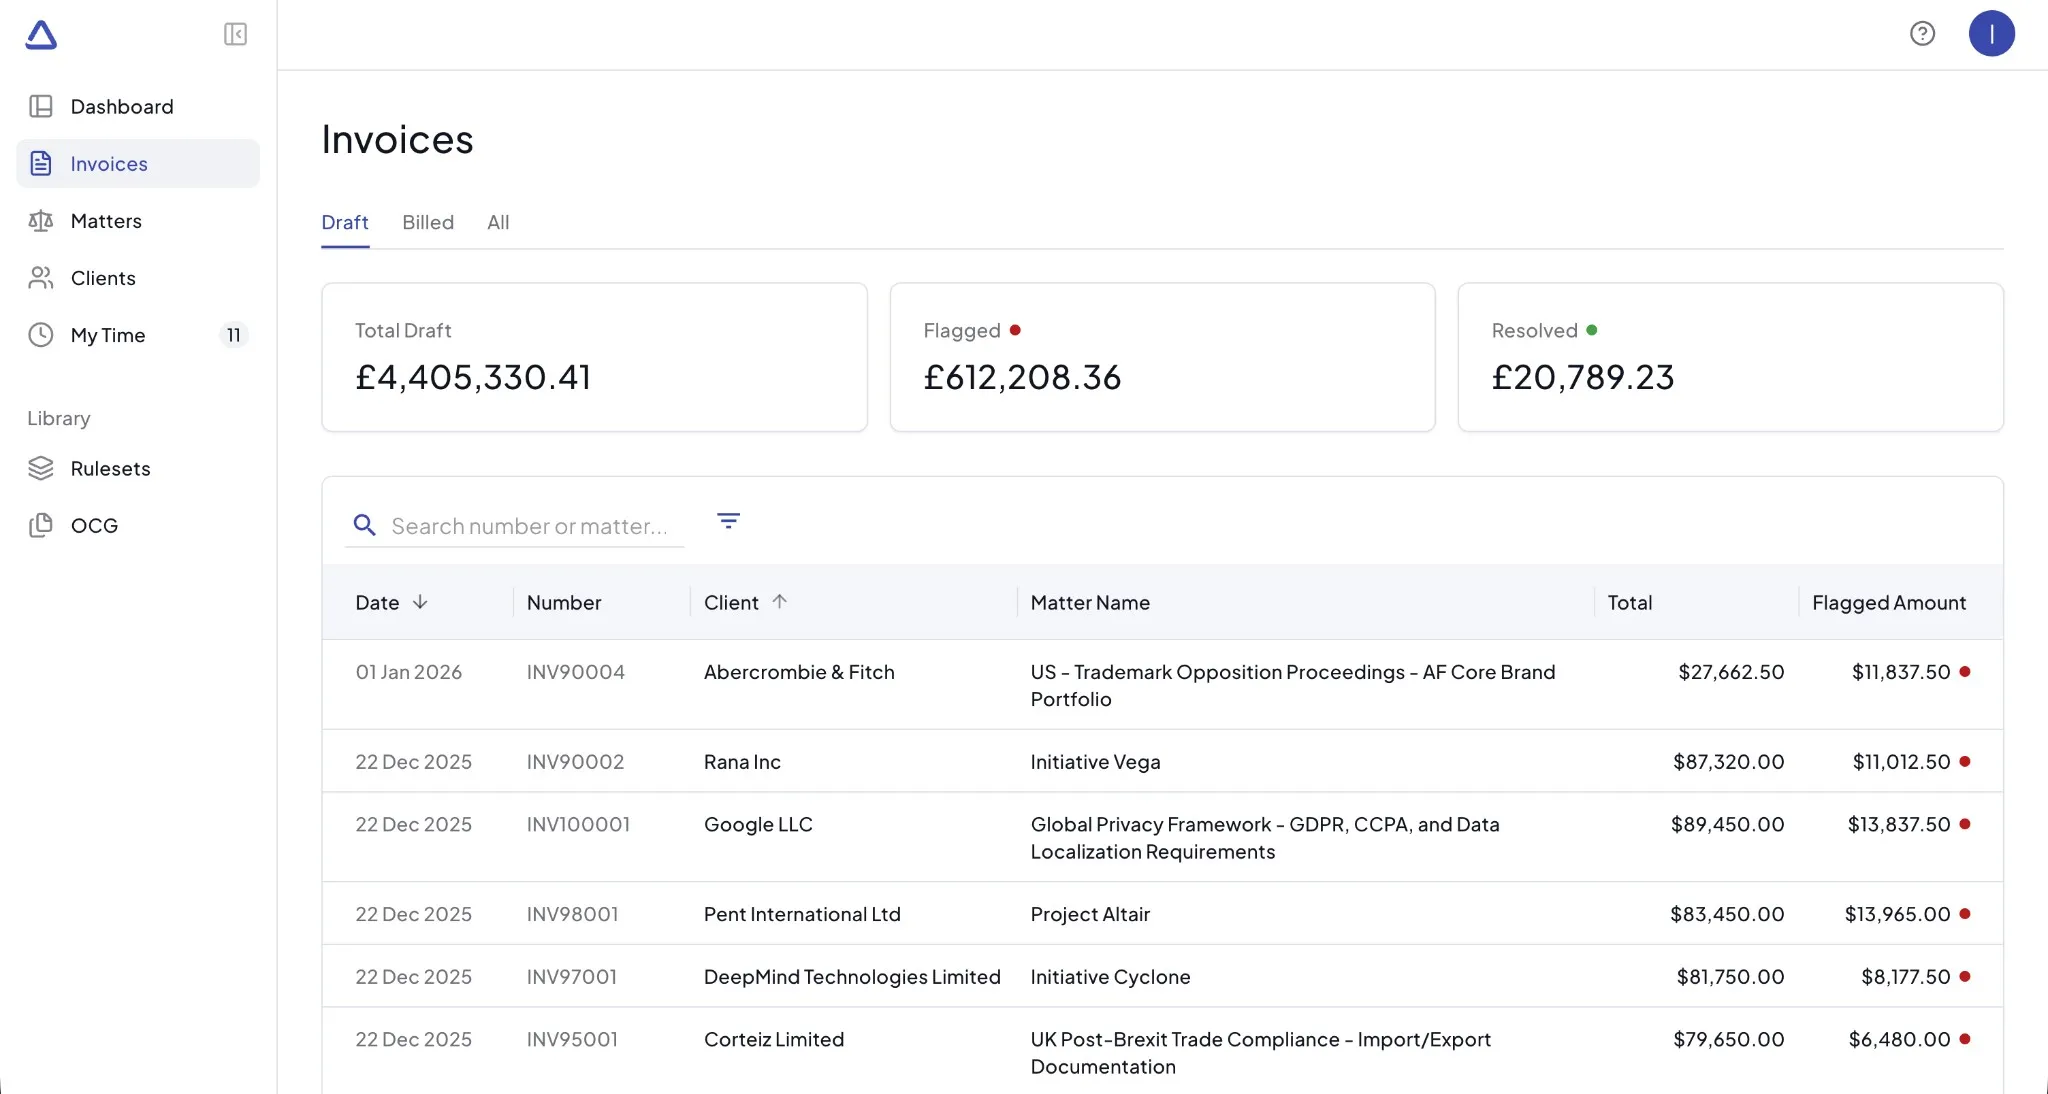The image size is (2048, 1094).
Task: Open the invoice filter options icon
Action: [728, 520]
